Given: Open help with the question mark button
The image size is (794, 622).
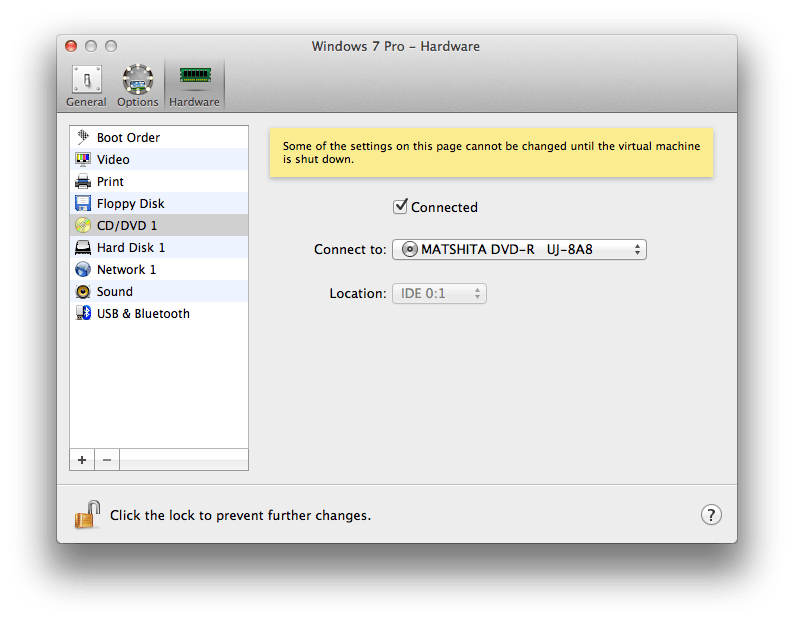Looking at the screenshot, I should coord(711,515).
